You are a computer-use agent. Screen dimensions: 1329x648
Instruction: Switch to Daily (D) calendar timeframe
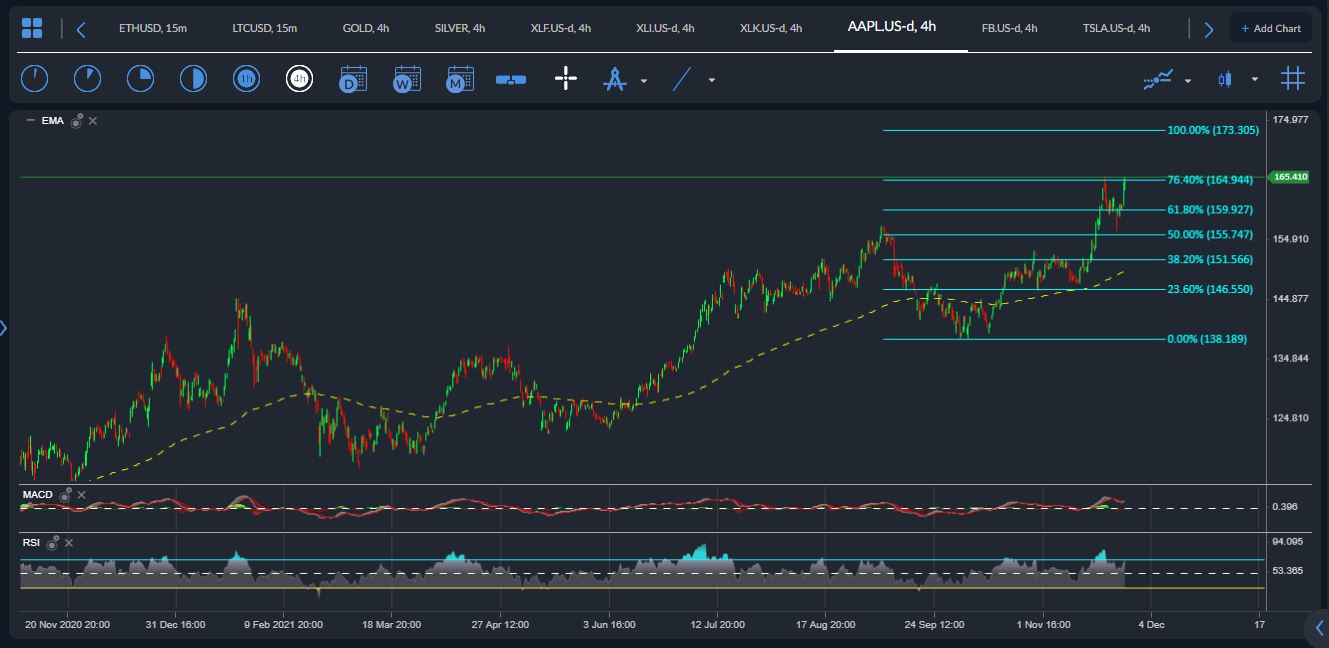[x=353, y=79]
